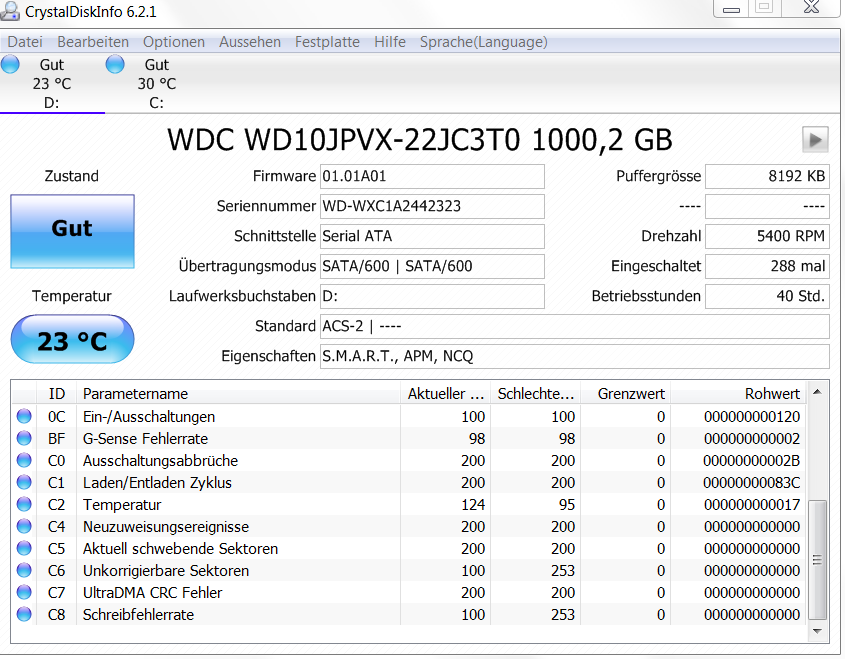The width and height of the screenshot is (845, 659).
Task: Click scrollbar down arrow in SMART table
Action: click(817, 631)
